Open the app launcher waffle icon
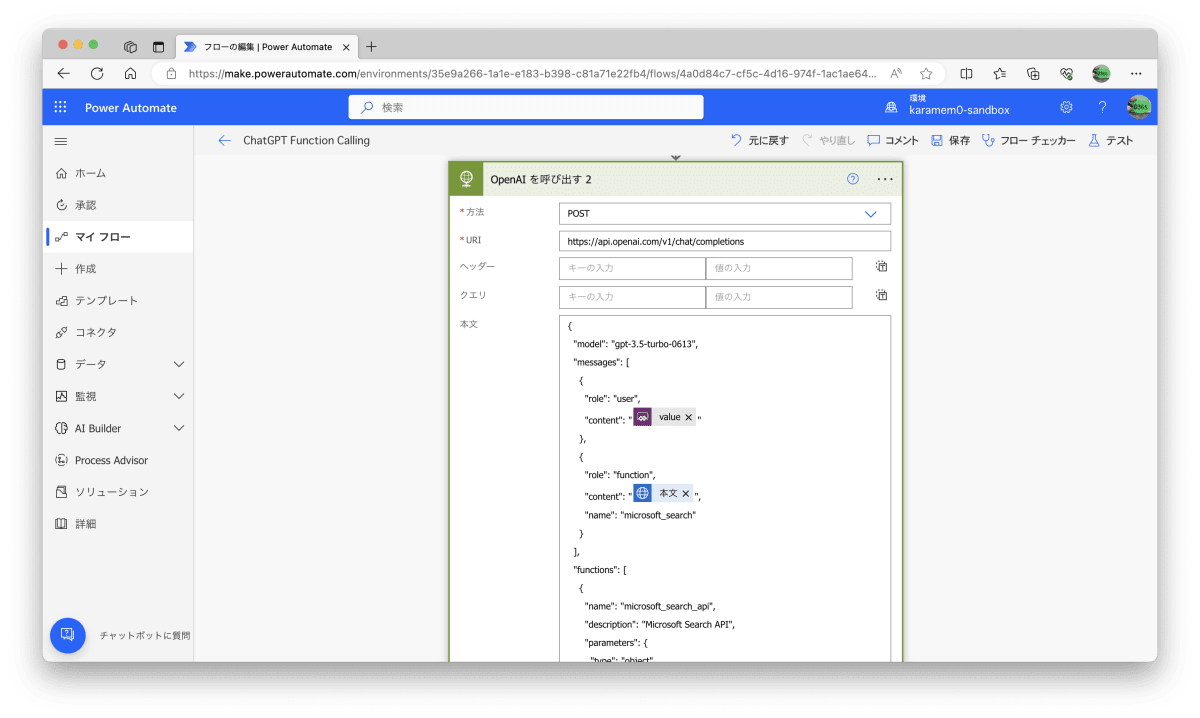 (60, 108)
